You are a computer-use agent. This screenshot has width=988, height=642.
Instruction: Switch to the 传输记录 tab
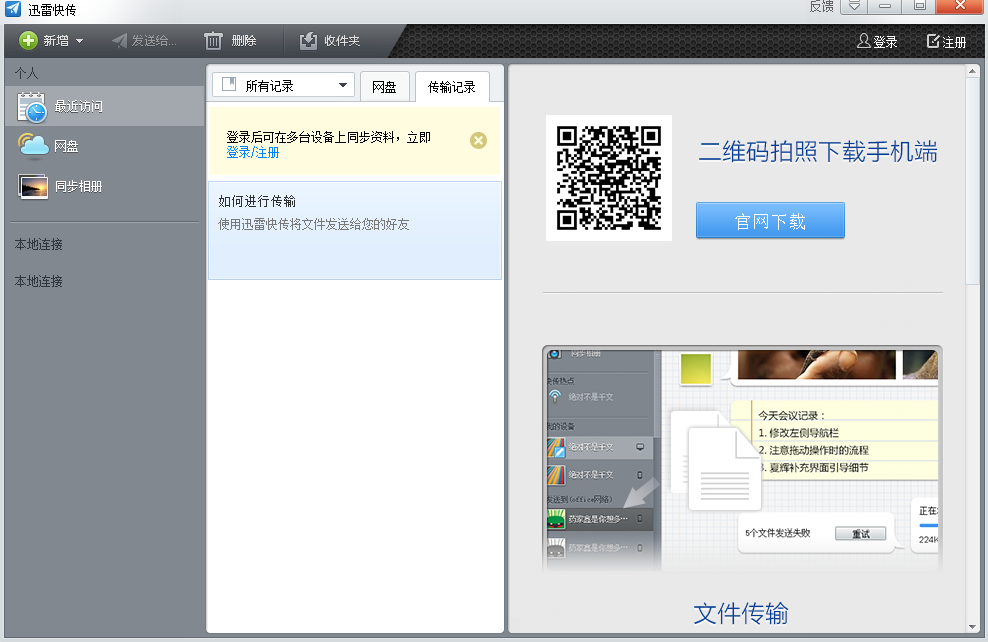click(x=452, y=87)
